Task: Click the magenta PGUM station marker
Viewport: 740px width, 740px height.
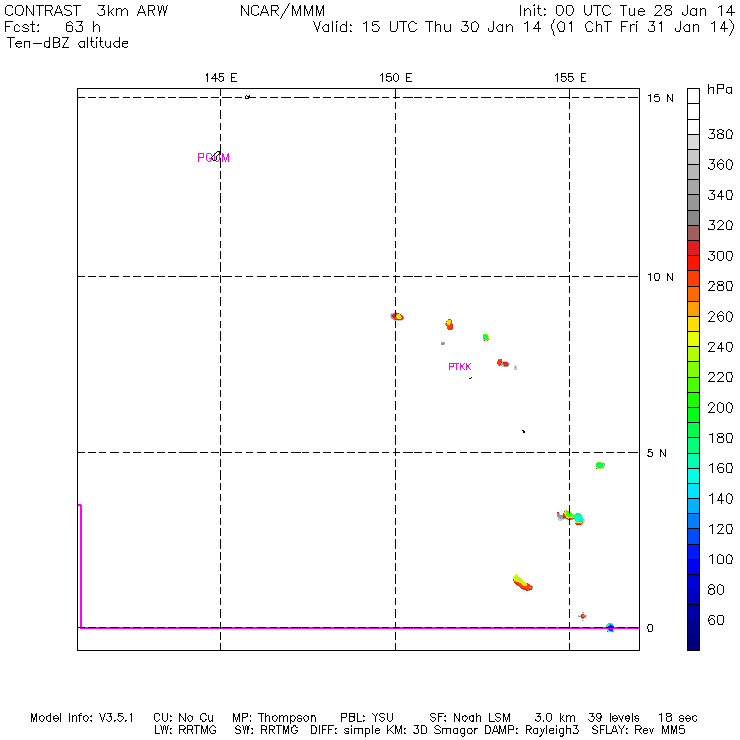Action: tap(213, 157)
